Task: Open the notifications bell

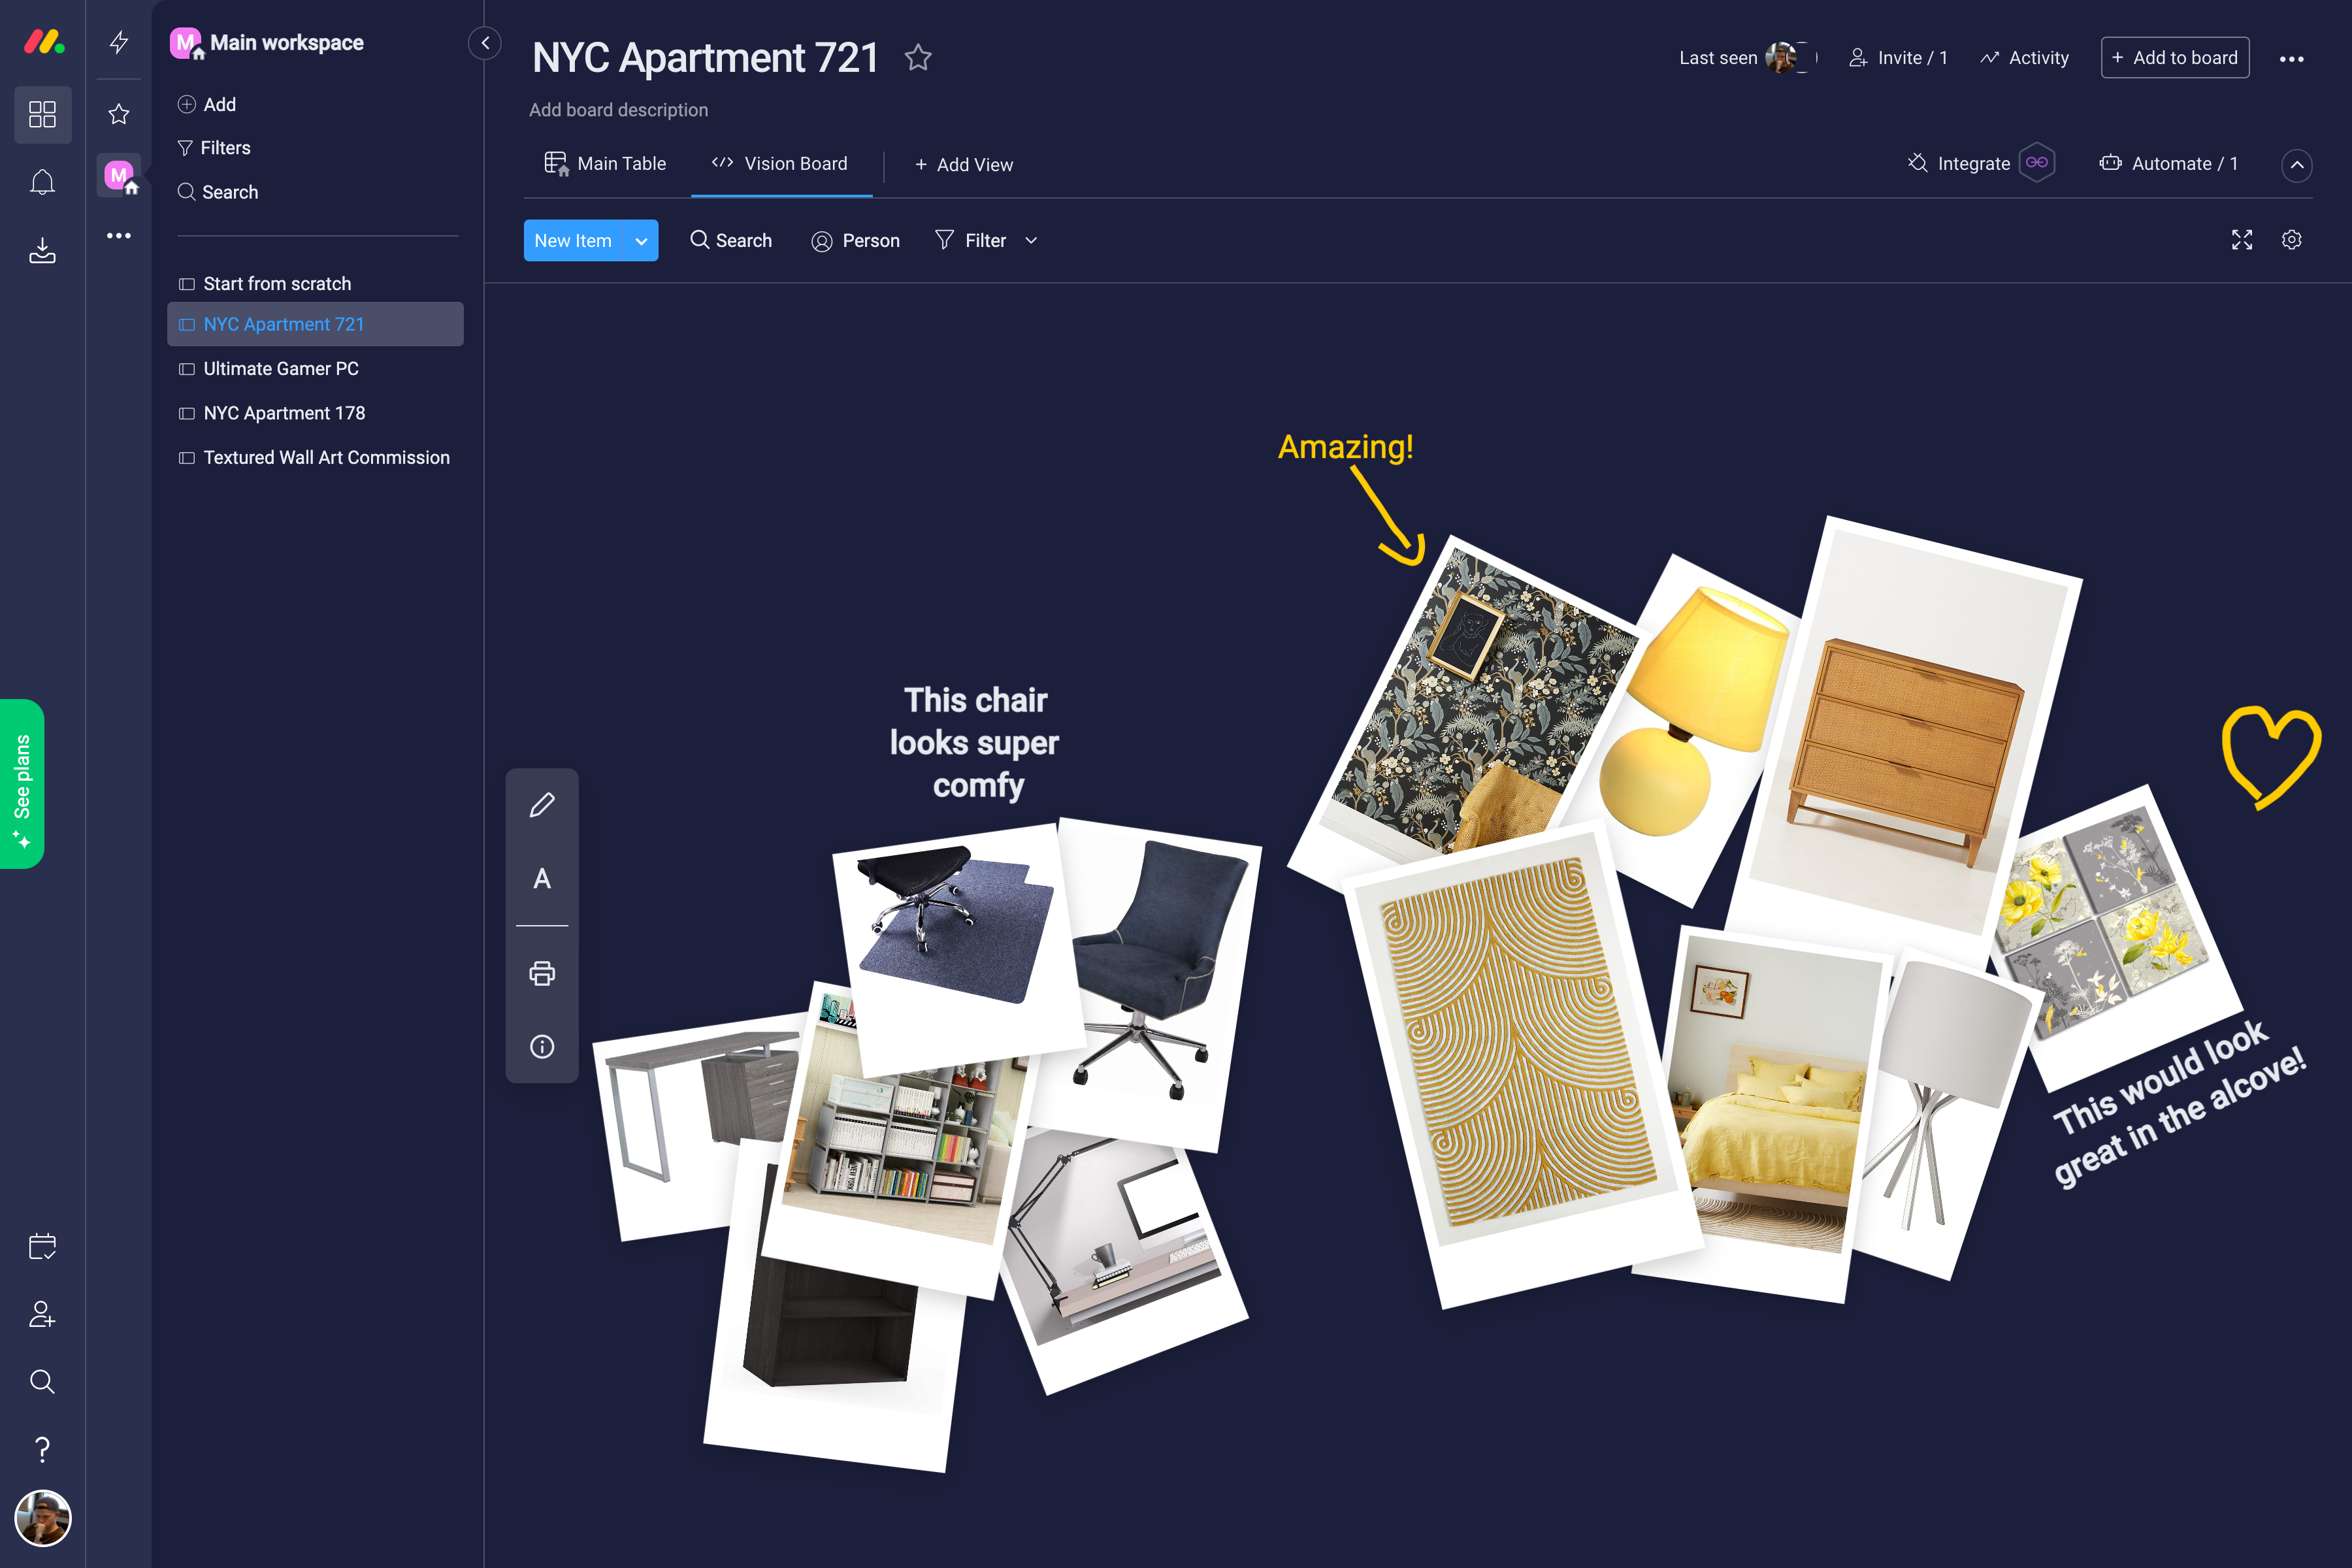Action: (x=42, y=182)
